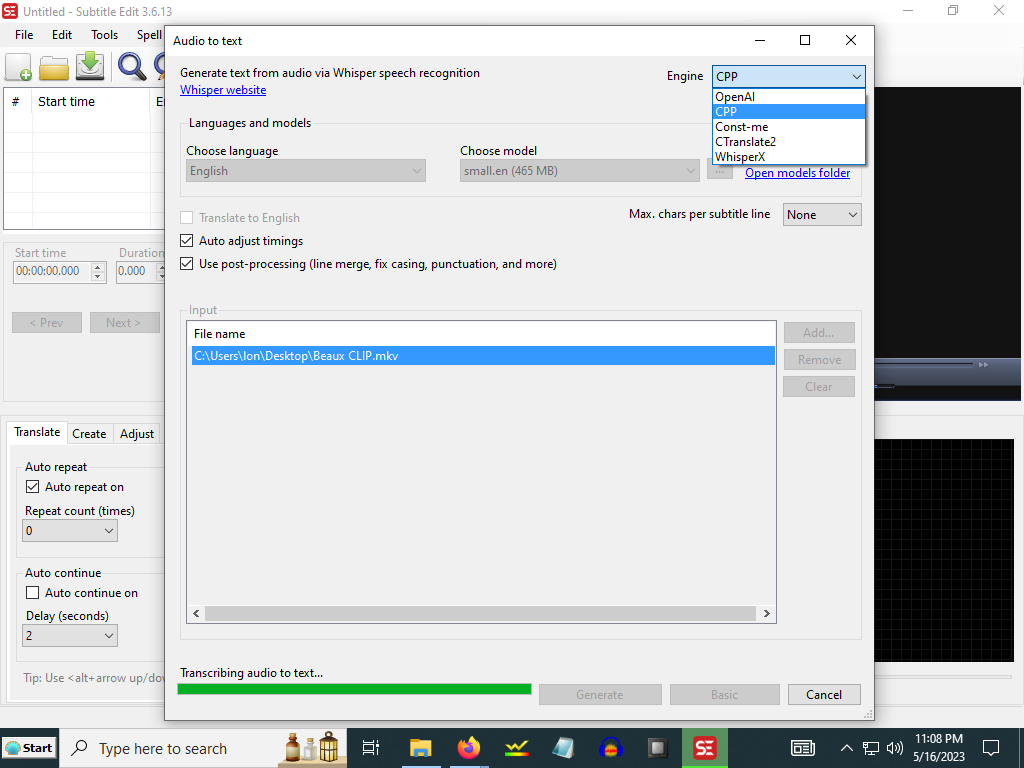
Task: Open Delay seconds dropdown
Action: (70, 635)
